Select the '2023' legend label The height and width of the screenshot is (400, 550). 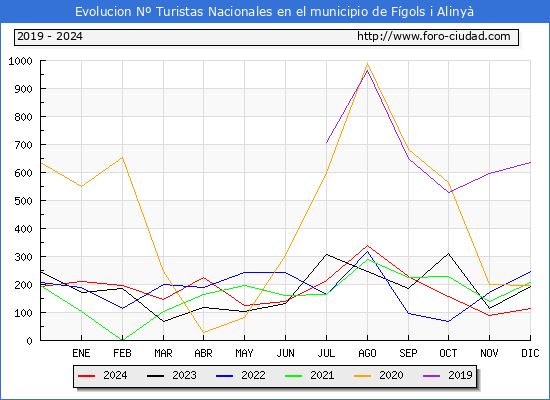tap(184, 375)
